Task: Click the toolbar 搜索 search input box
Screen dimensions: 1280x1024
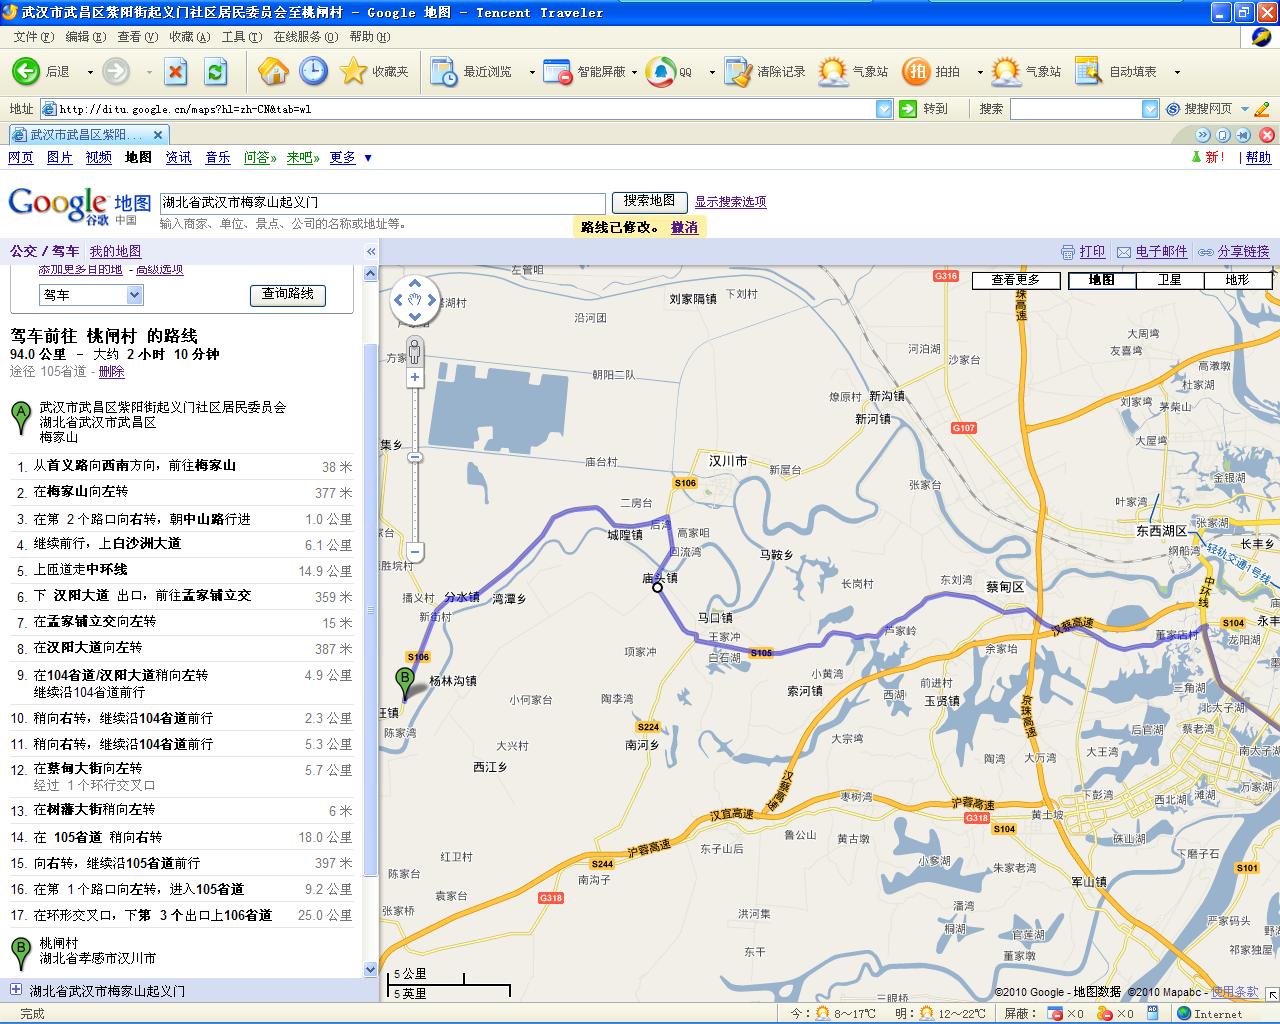Action: point(1075,109)
